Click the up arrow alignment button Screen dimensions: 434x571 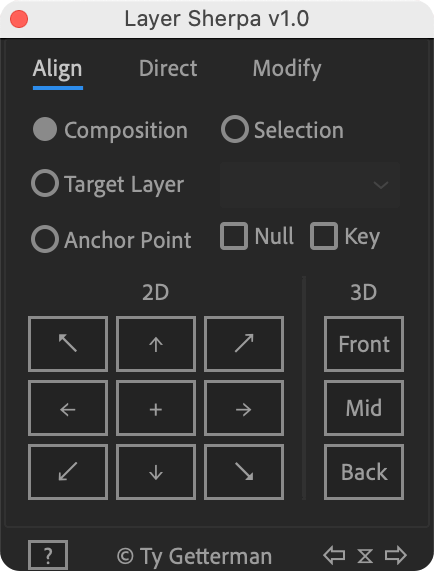coord(156,344)
